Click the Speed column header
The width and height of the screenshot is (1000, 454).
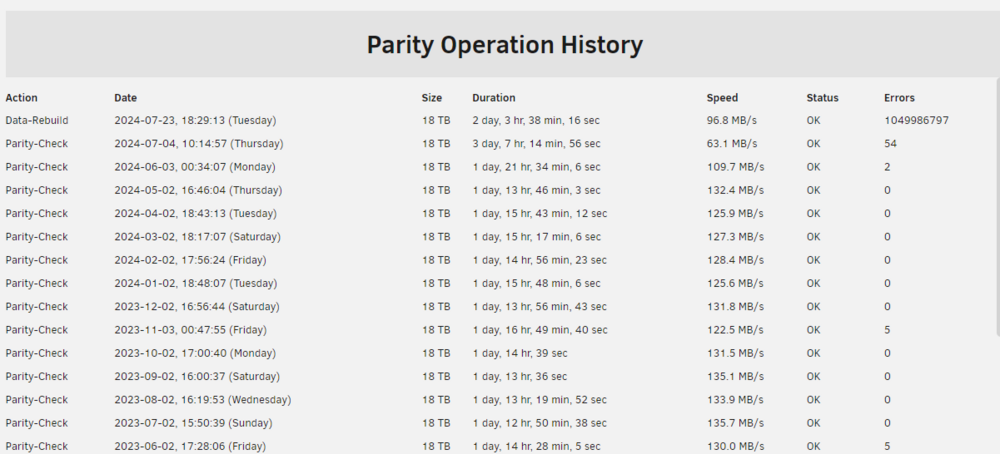point(722,98)
